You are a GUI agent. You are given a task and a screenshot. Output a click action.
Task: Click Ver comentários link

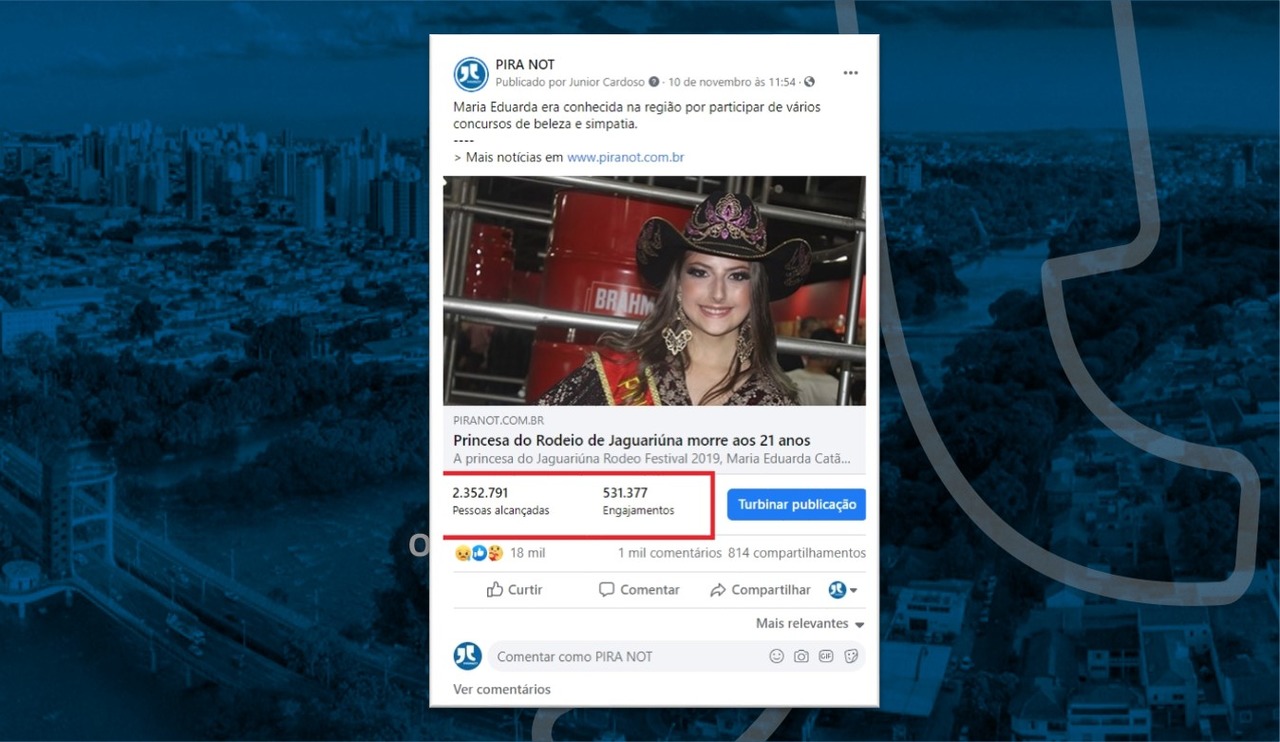[x=501, y=689]
